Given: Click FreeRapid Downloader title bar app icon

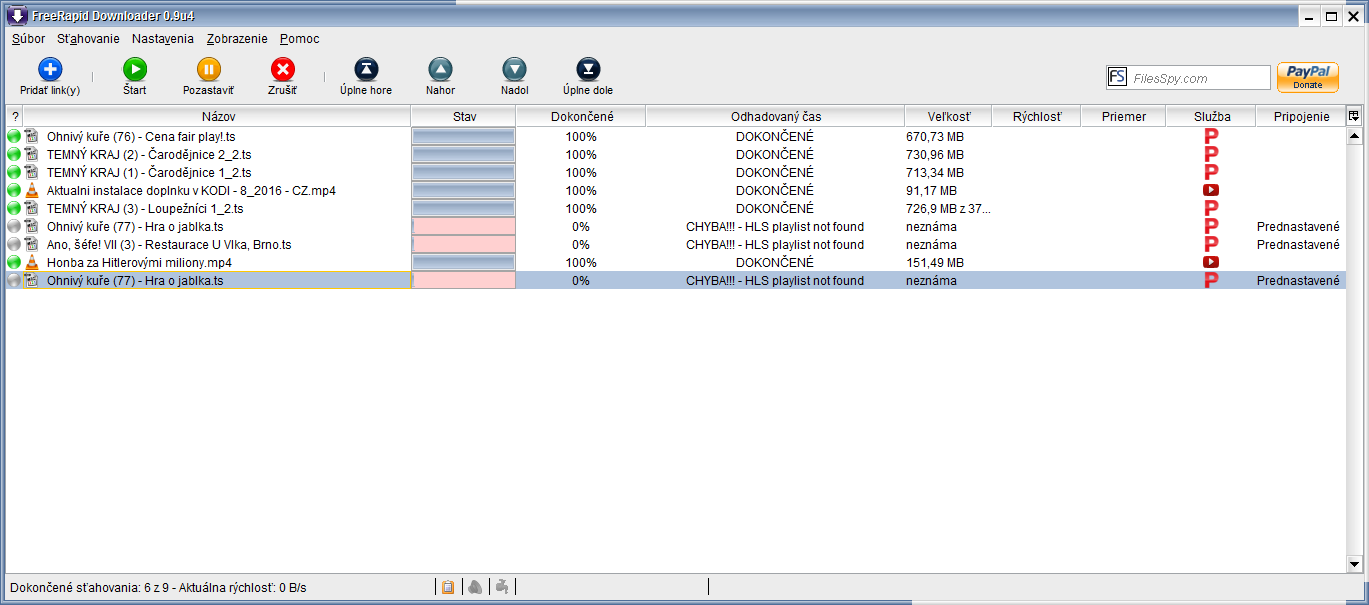Looking at the screenshot, I should (x=16, y=15).
